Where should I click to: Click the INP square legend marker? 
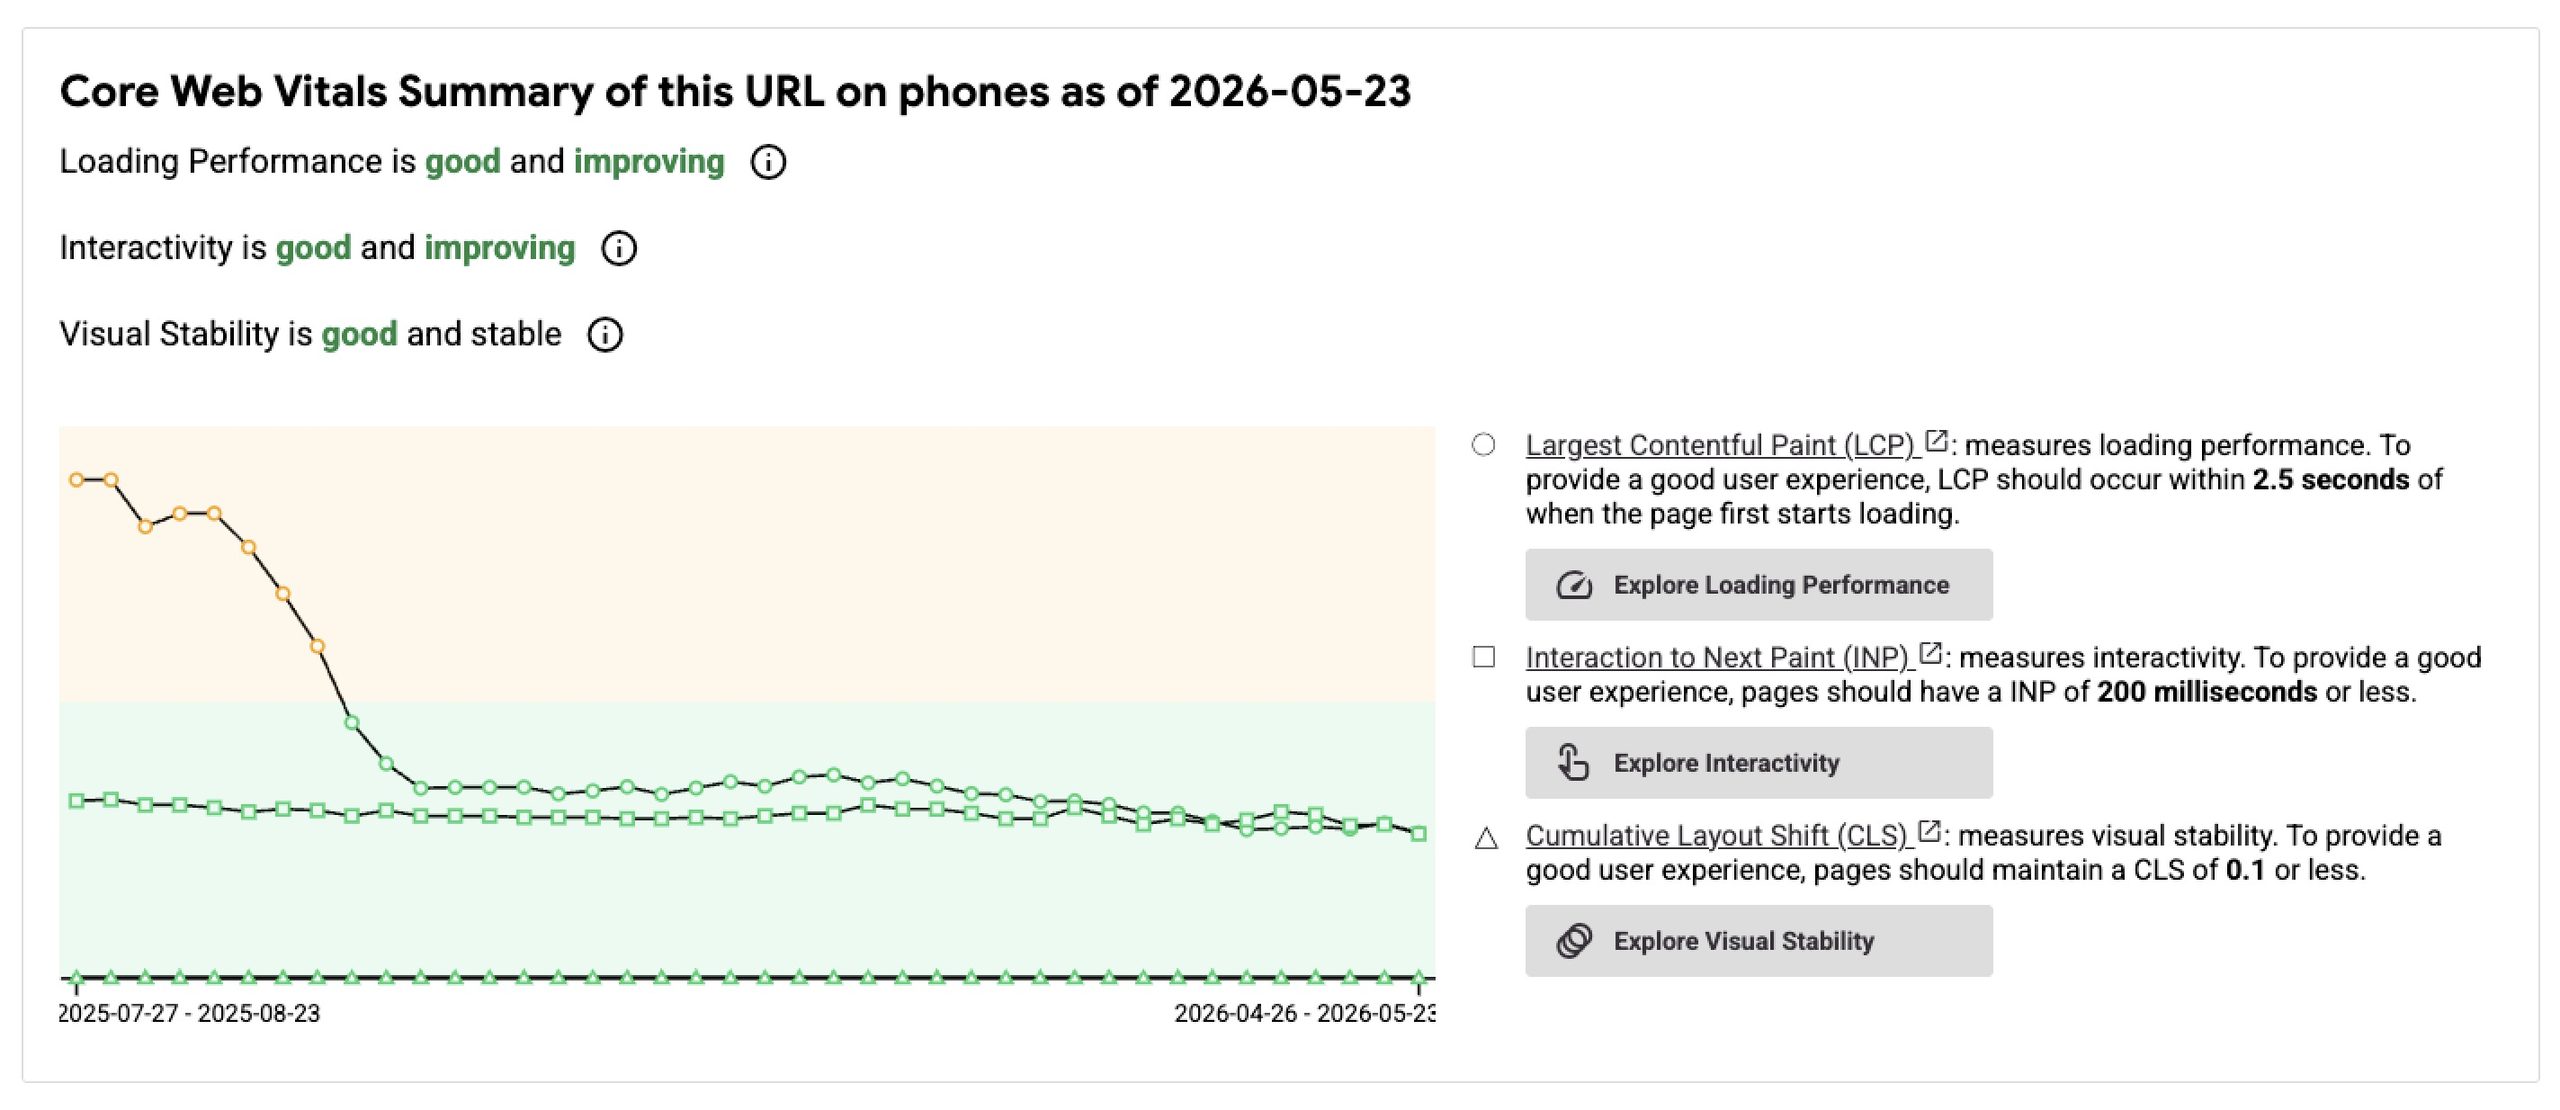coord(1484,657)
